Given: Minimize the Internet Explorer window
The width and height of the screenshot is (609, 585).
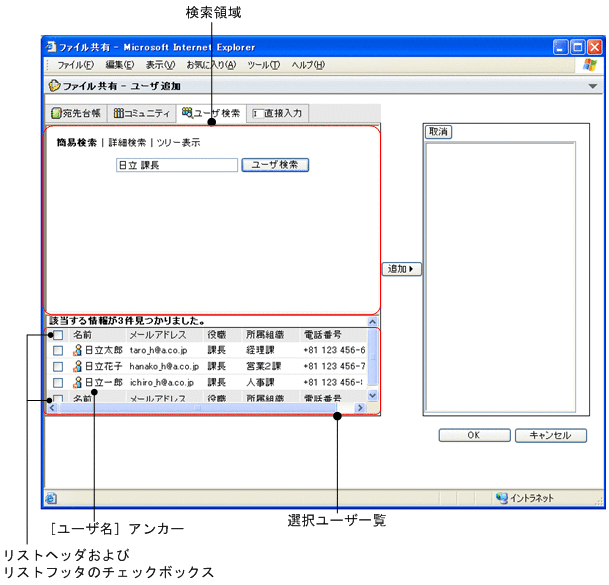Looking at the screenshot, I should (x=560, y=47).
